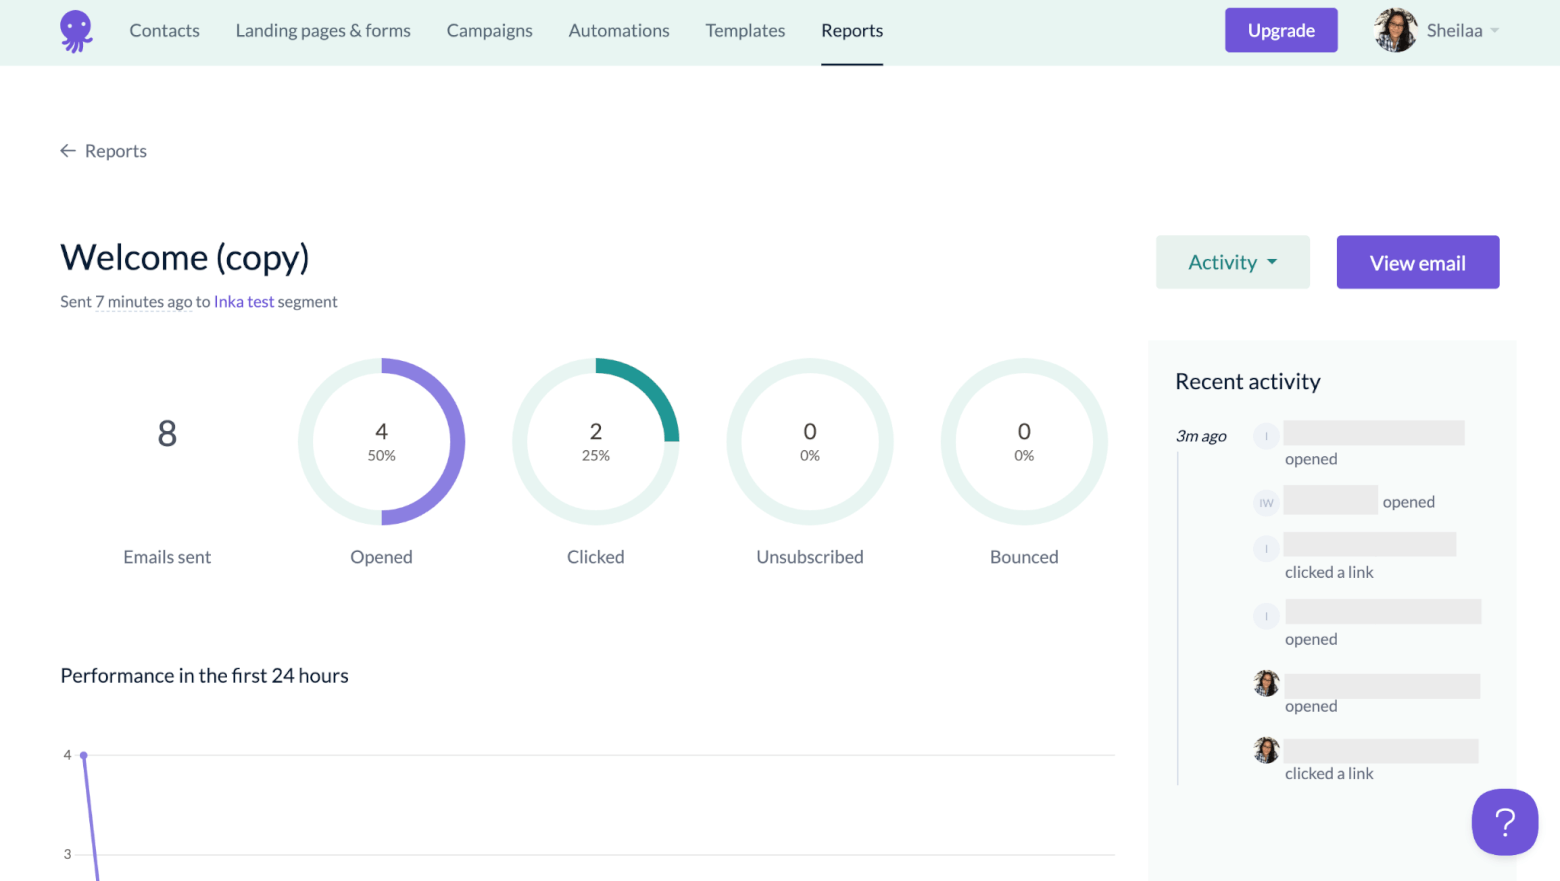Go to the Campaigns tab
1560x881 pixels.
(x=489, y=31)
